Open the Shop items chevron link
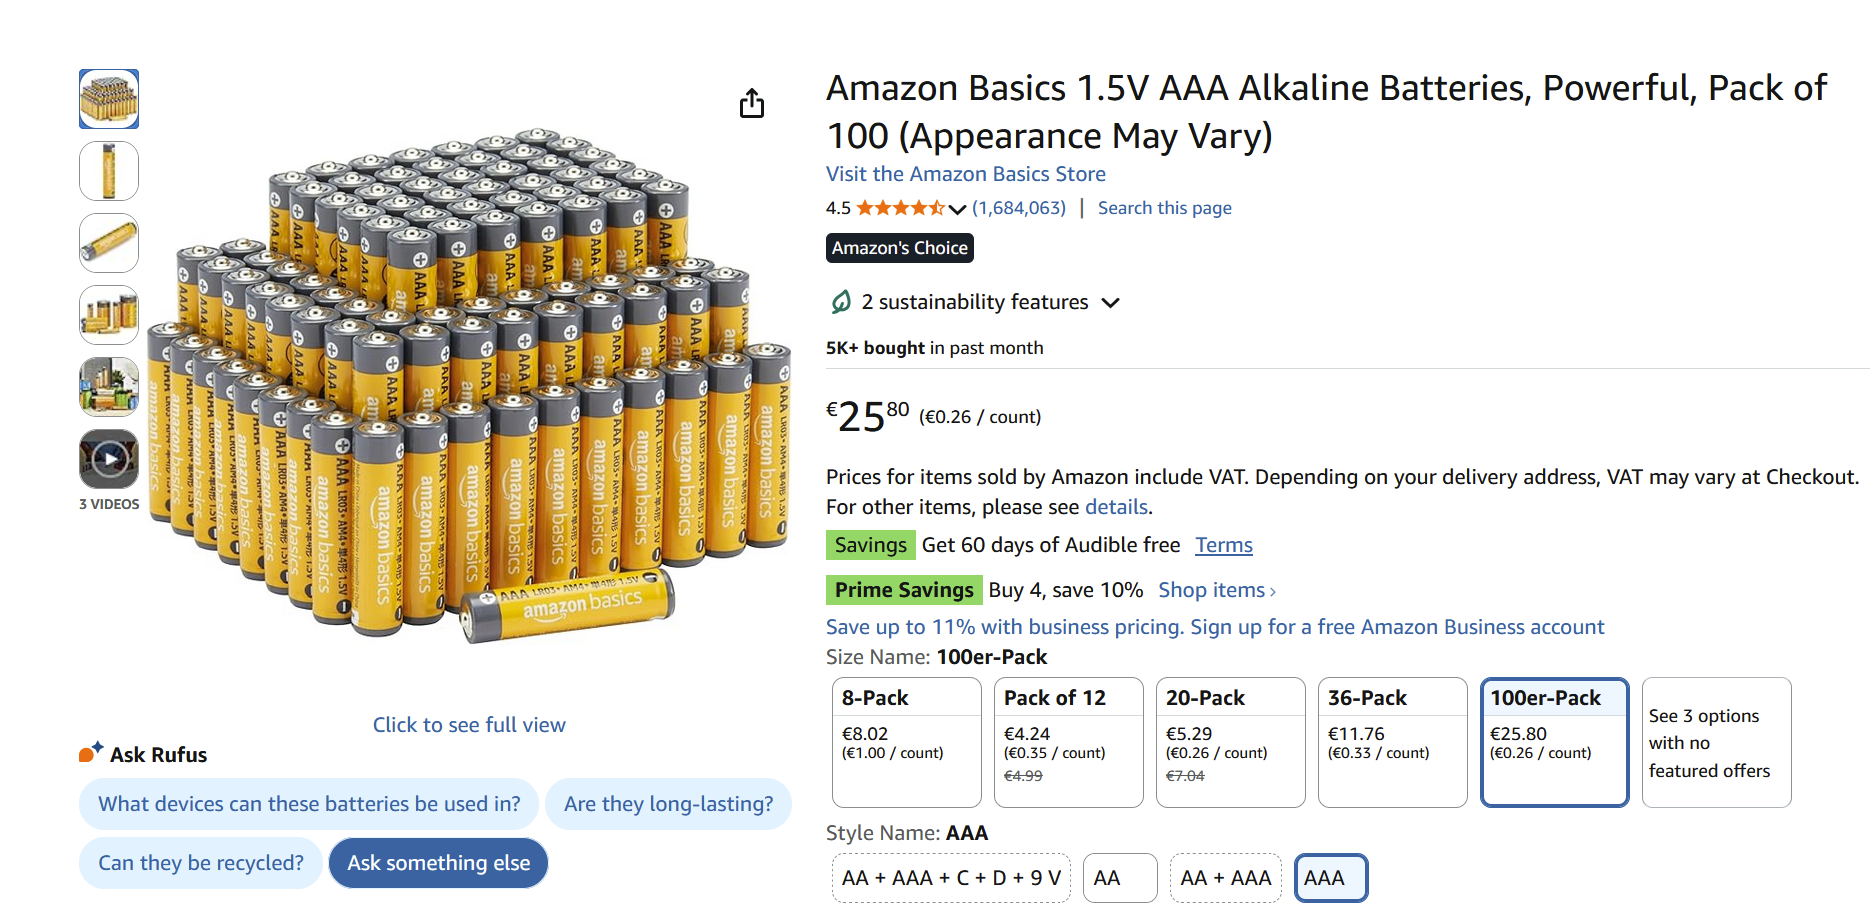 point(1216,590)
